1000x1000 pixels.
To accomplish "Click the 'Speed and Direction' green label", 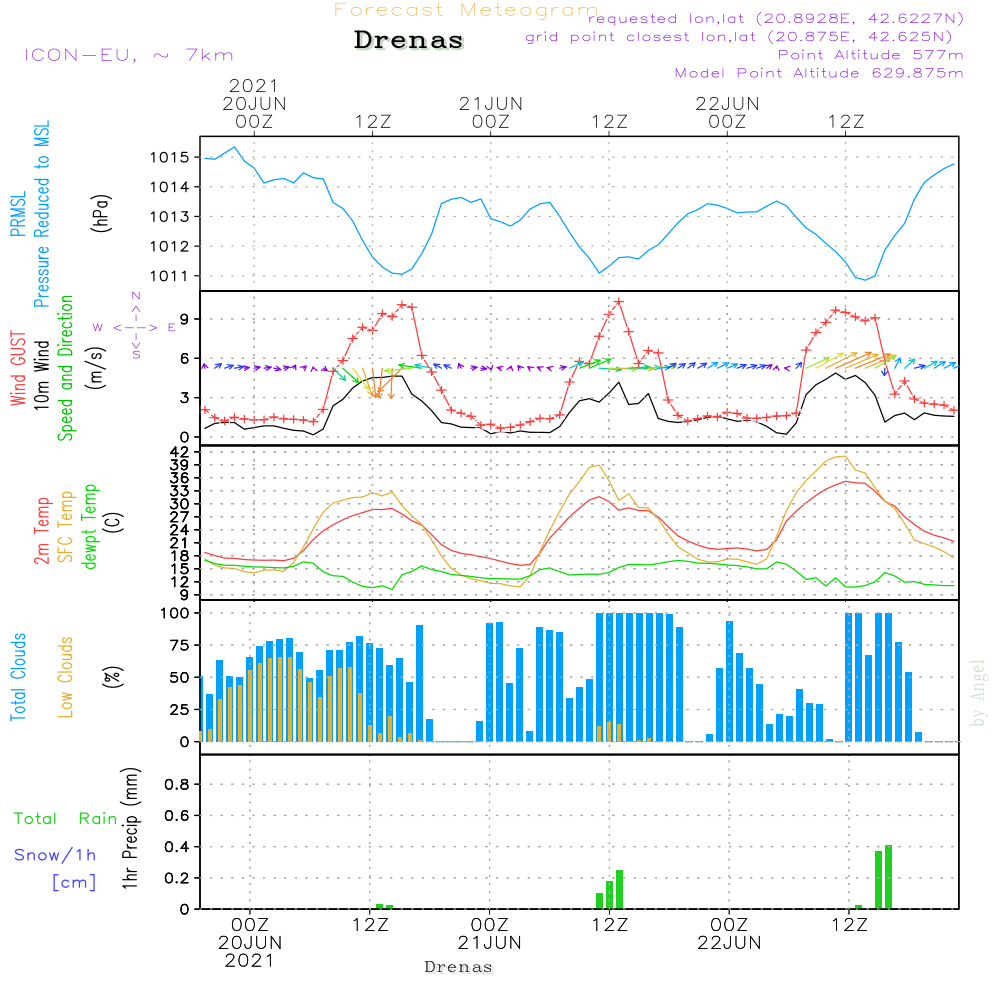I will (x=66, y=368).
